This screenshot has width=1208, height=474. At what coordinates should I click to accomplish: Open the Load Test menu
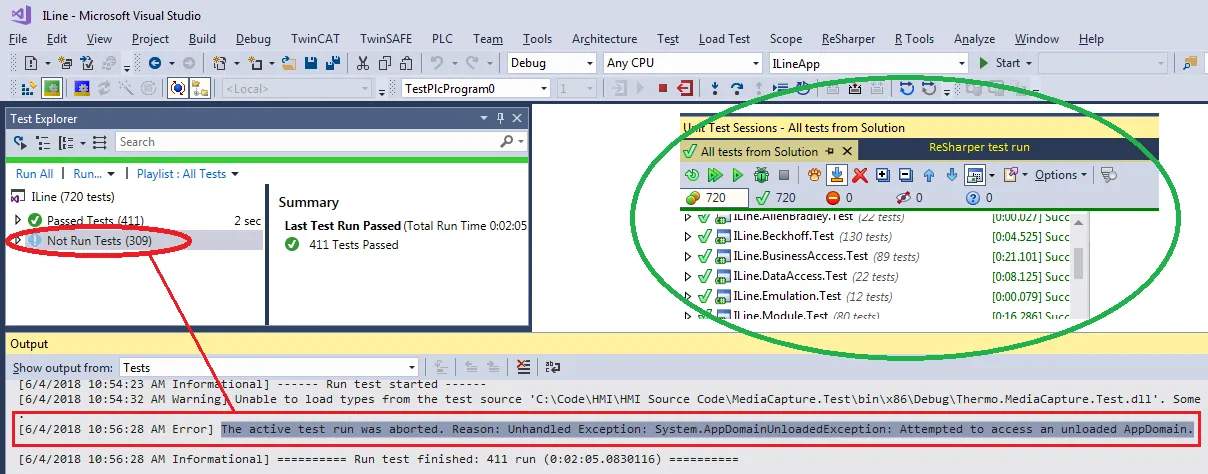(x=724, y=39)
